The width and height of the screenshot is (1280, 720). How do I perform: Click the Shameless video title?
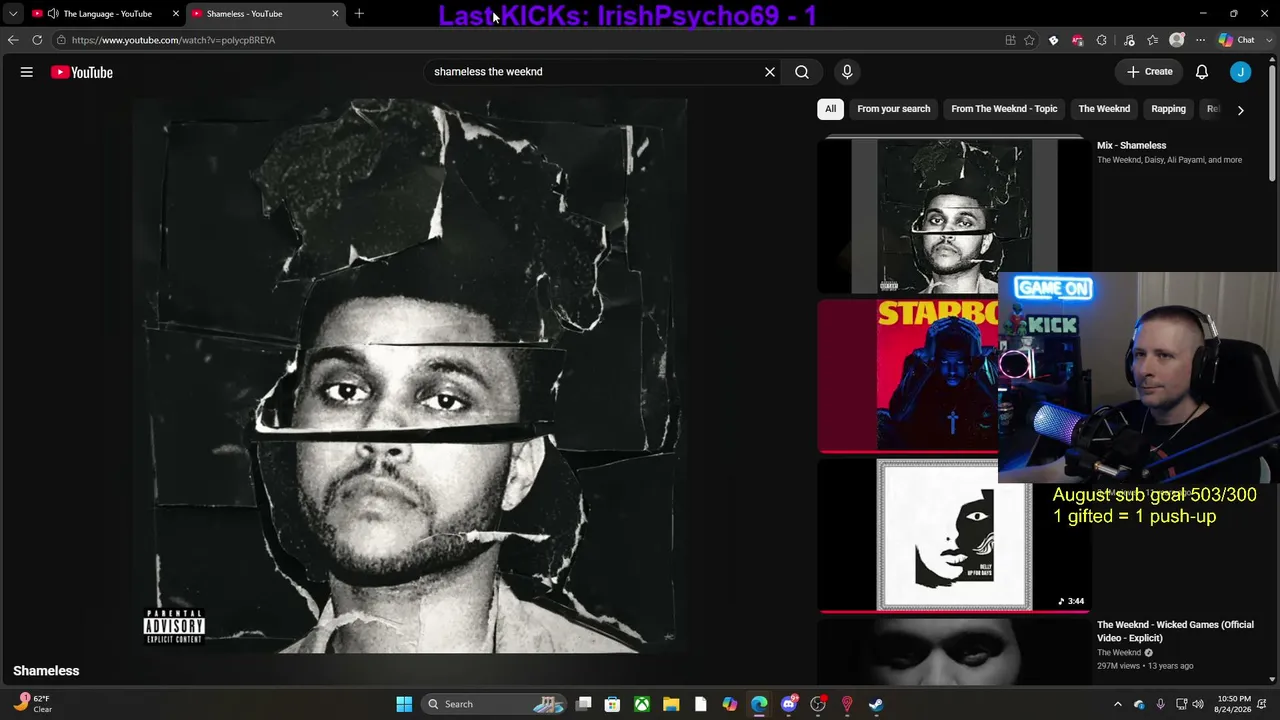coord(46,671)
